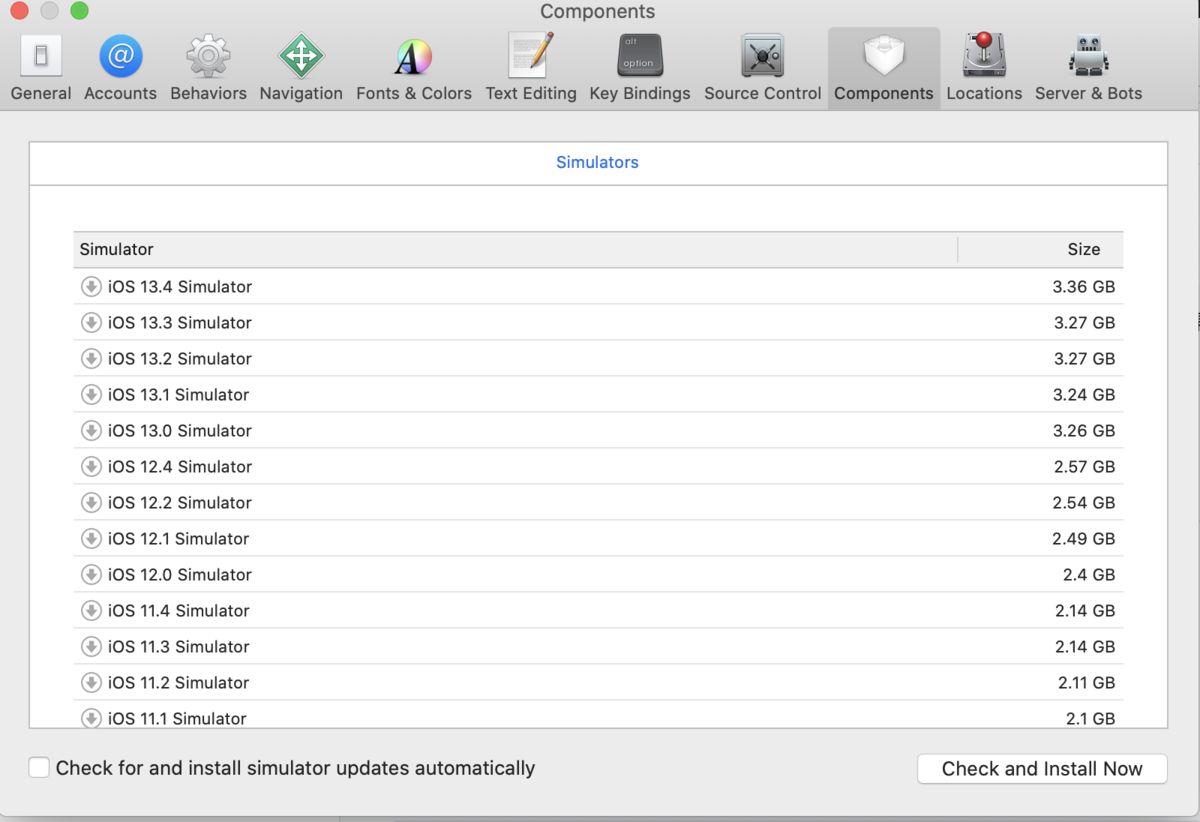Viewport: 1200px width, 822px height.
Task: Open the Accounts preferences pane
Action: 120,67
